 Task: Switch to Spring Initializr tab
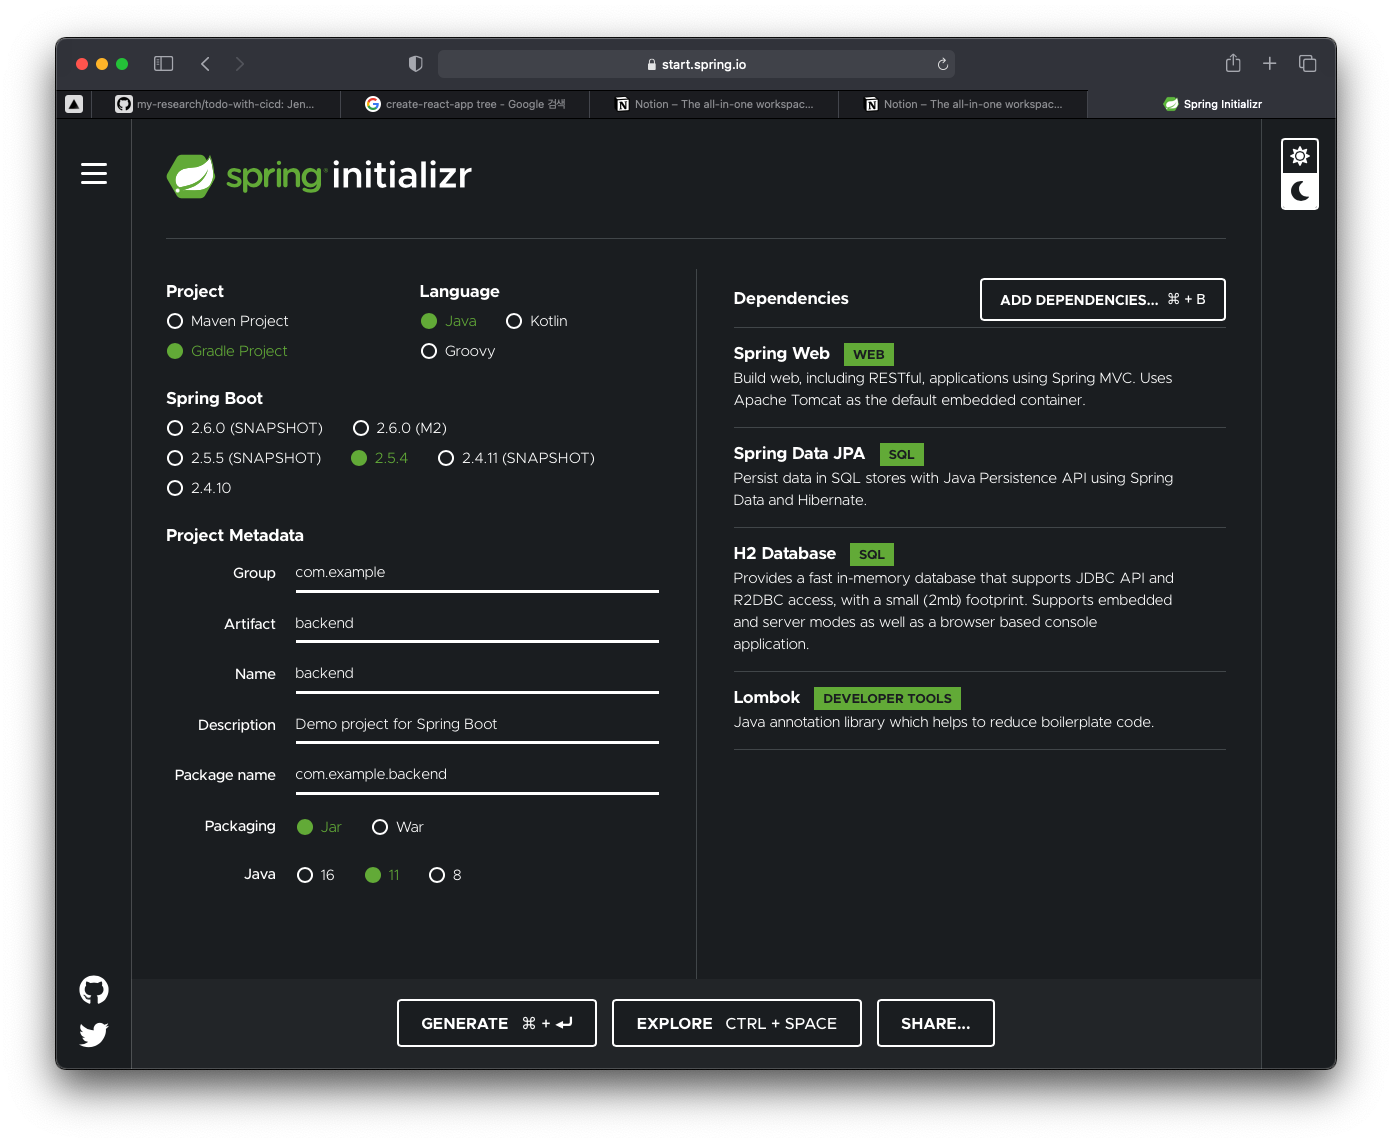click(1212, 104)
